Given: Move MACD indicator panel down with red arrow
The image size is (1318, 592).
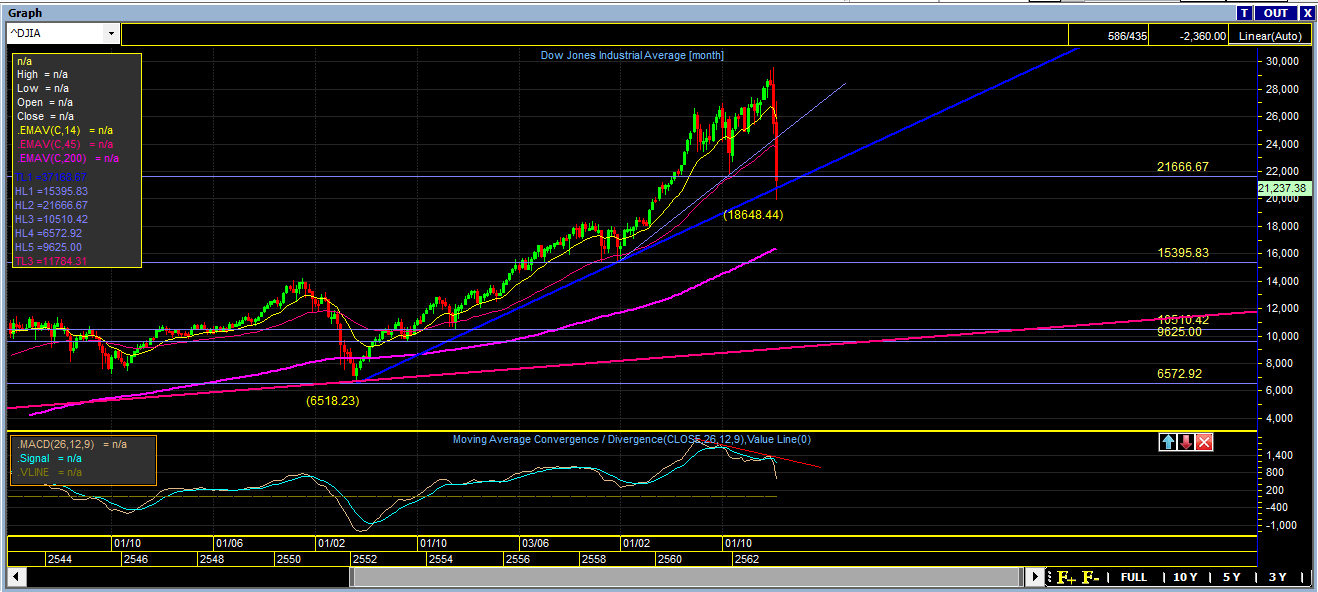Looking at the screenshot, I should (1186, 442).
